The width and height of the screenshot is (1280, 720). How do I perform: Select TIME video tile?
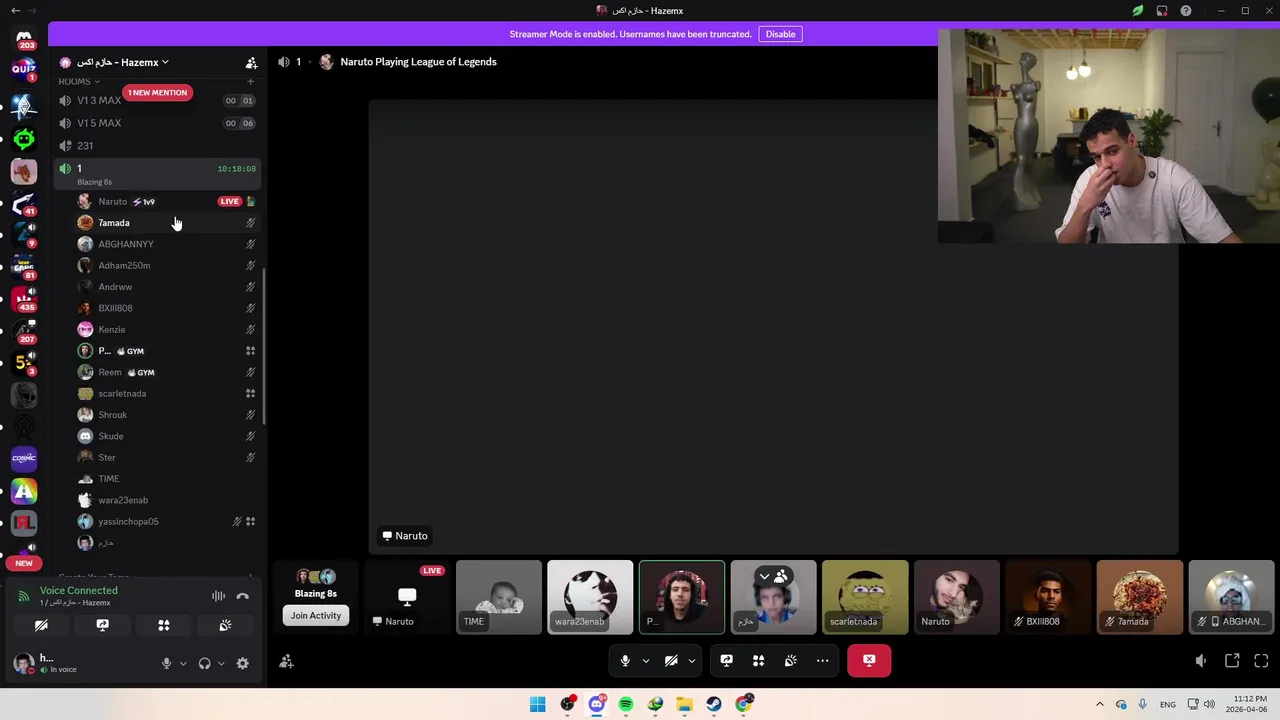coord(499,597)
